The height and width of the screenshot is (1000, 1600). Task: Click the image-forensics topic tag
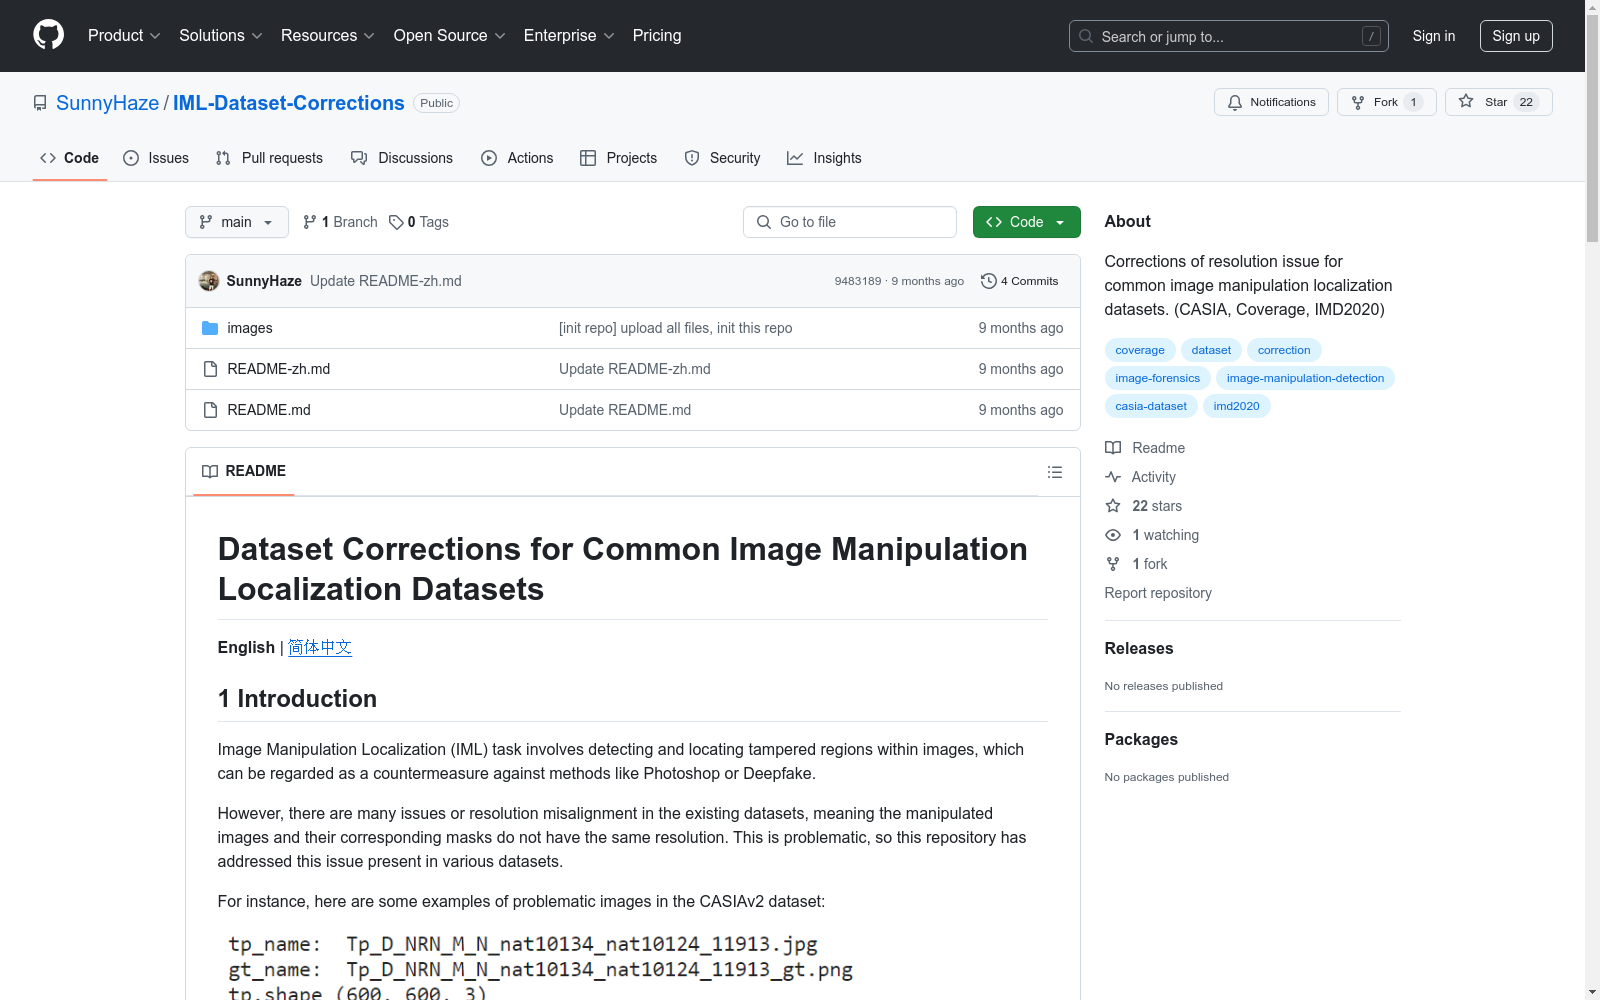point(1157,378)
